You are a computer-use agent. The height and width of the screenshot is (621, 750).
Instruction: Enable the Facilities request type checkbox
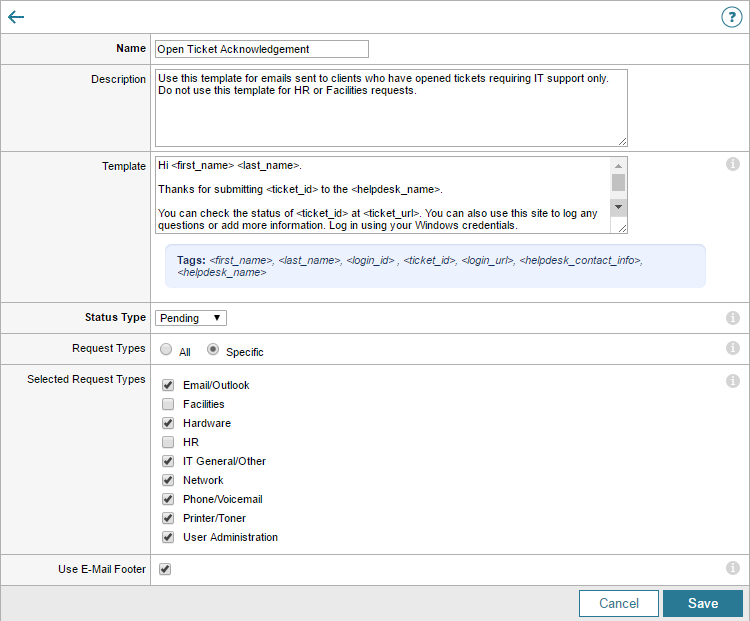pyautogui.click(x=168, y=404)
